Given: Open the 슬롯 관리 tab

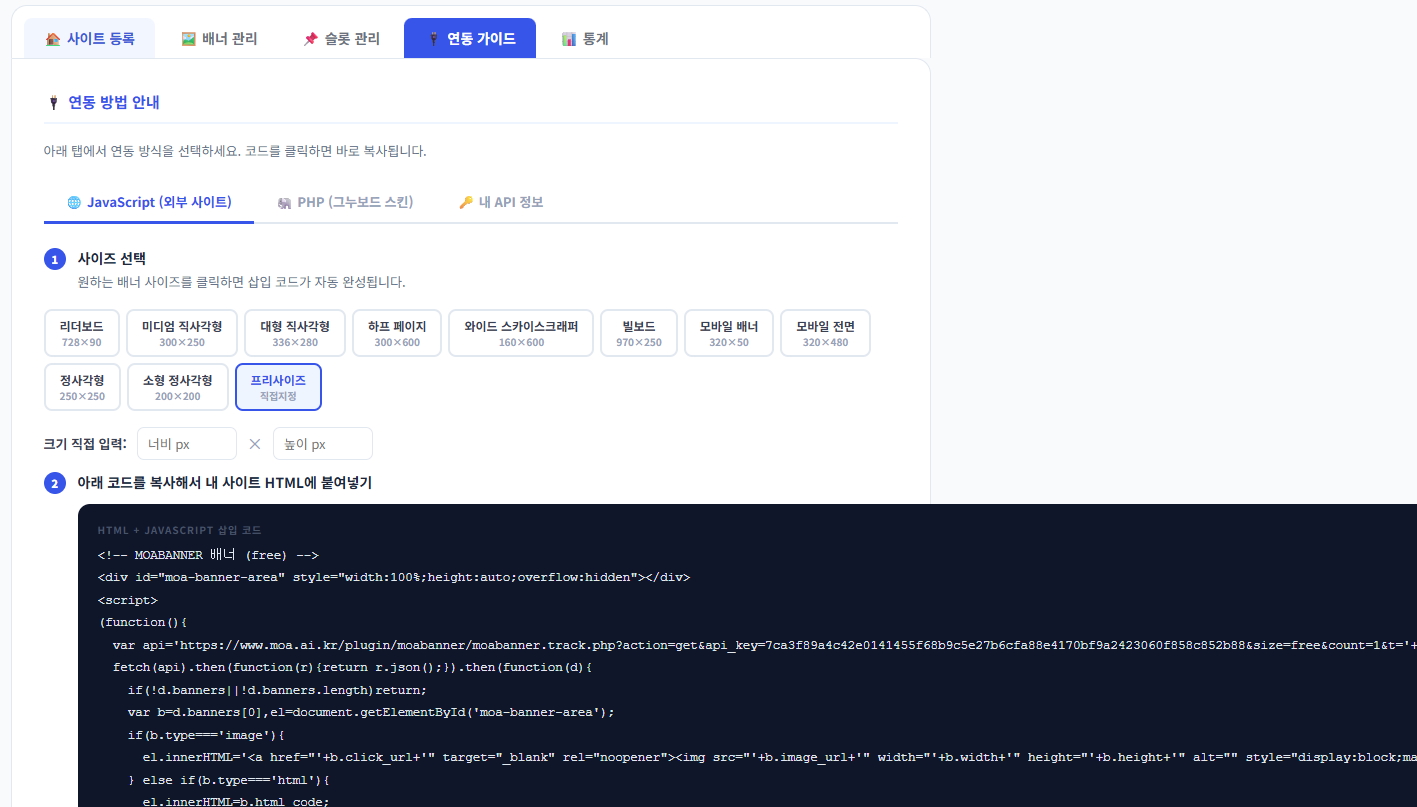Looking at the screenshot, I should pos(341,39).
